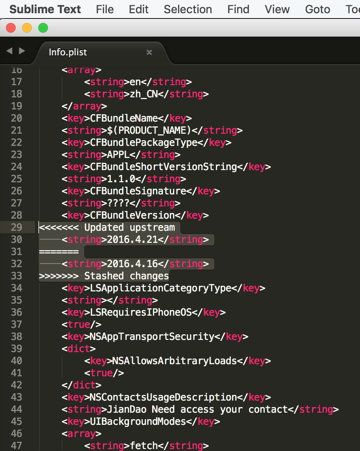Click the opening dict tag on line 39
Viewport: 360px width, 451px height.
pyautogui.click(x=79, y=349)
